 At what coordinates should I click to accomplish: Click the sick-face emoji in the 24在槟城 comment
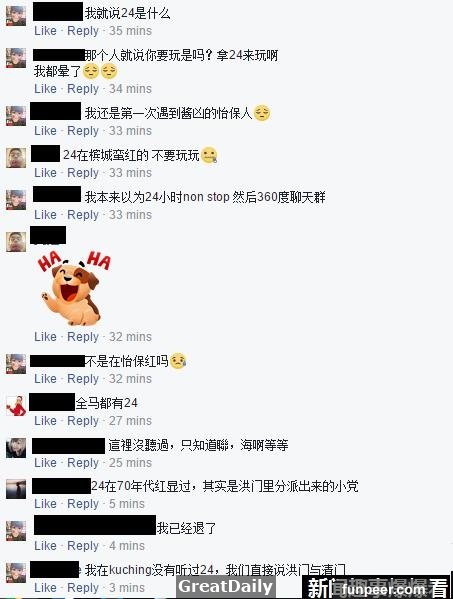(209, 155)
